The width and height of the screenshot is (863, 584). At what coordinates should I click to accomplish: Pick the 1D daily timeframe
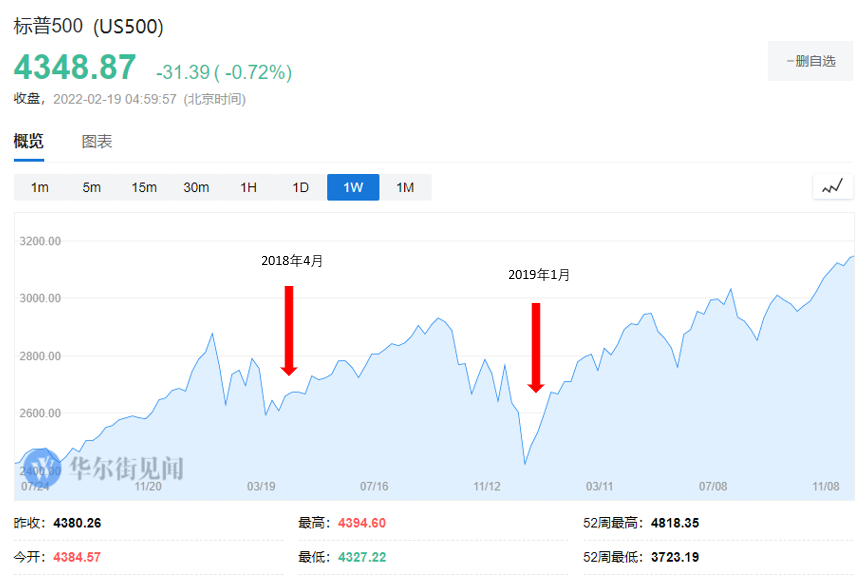coord(300,187)
